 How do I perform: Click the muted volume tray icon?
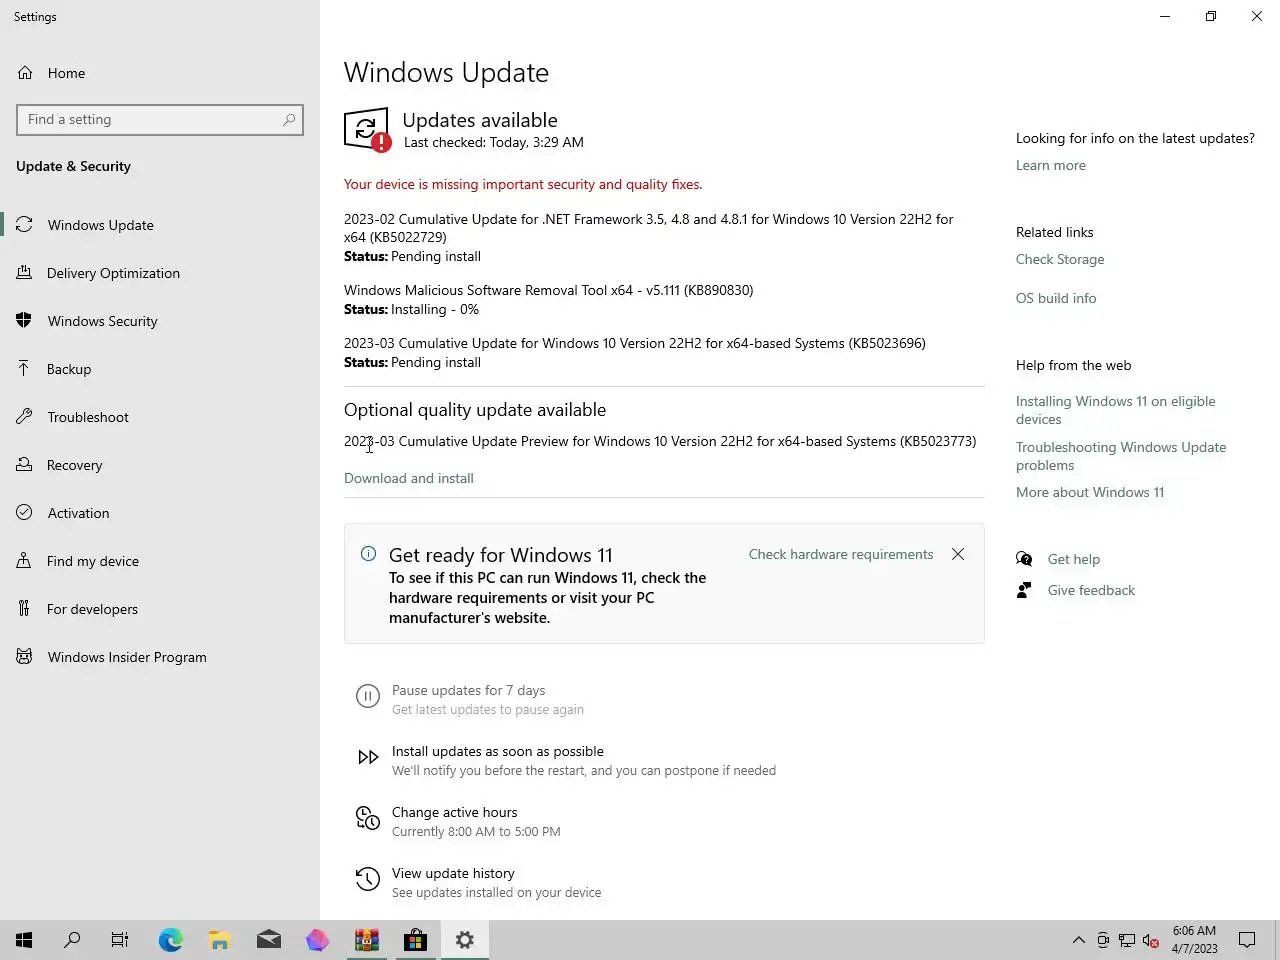1151,940
